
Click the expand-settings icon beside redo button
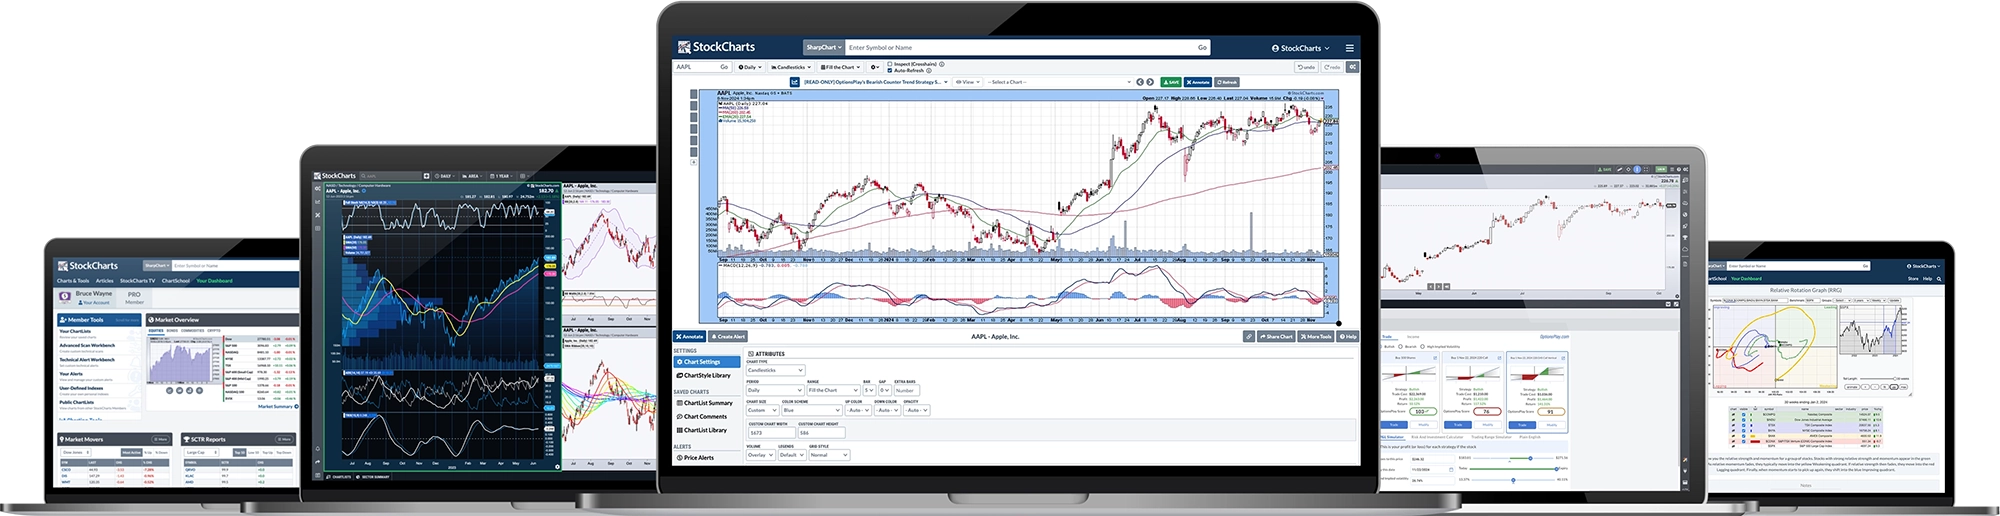point(1352,67)
